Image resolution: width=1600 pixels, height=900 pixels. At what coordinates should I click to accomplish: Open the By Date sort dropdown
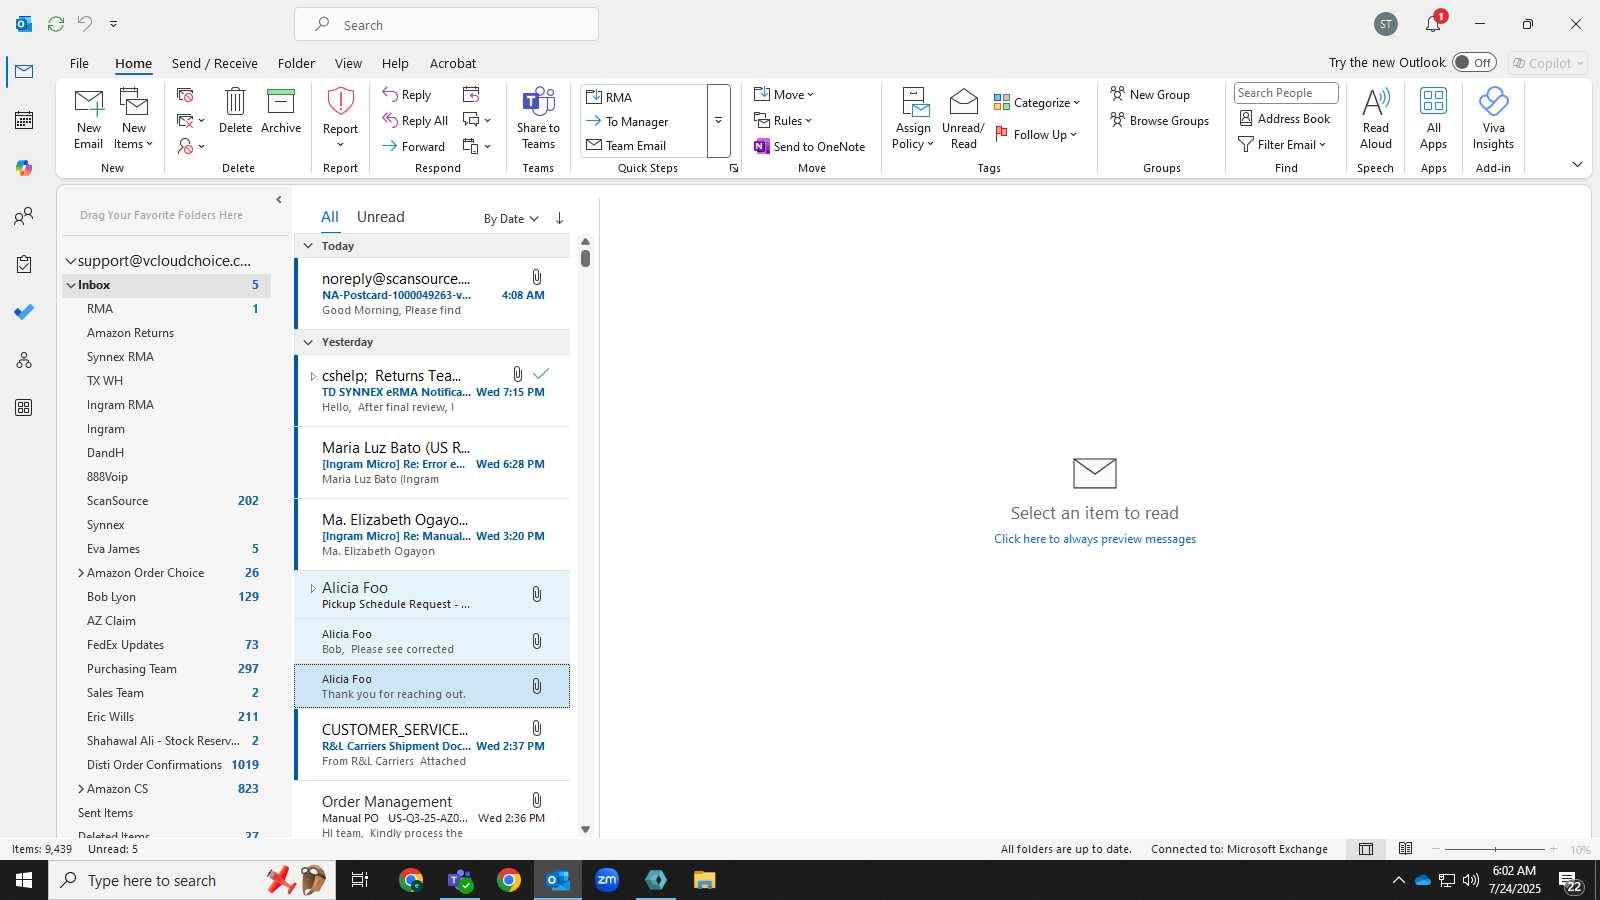coord(511,219)
